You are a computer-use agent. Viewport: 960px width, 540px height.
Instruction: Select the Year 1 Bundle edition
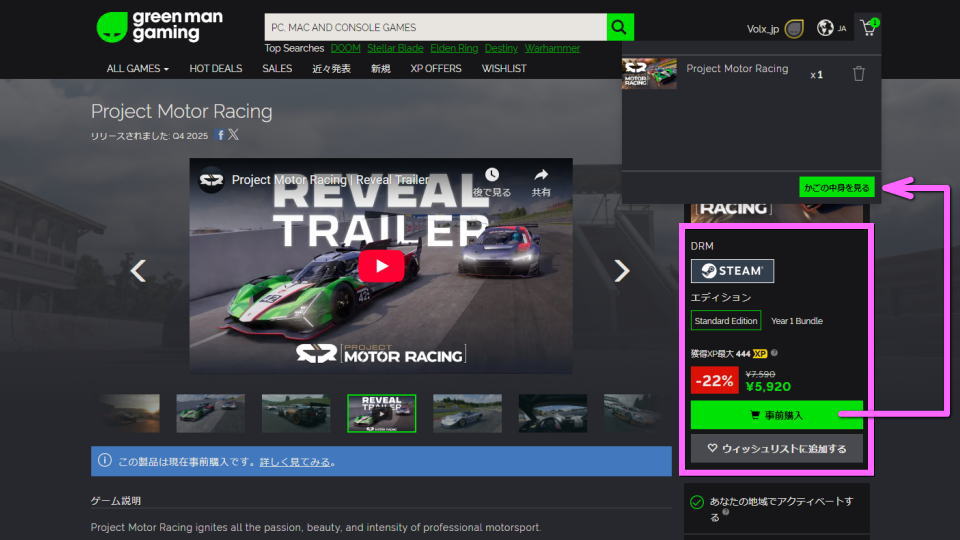pos(797,321)
